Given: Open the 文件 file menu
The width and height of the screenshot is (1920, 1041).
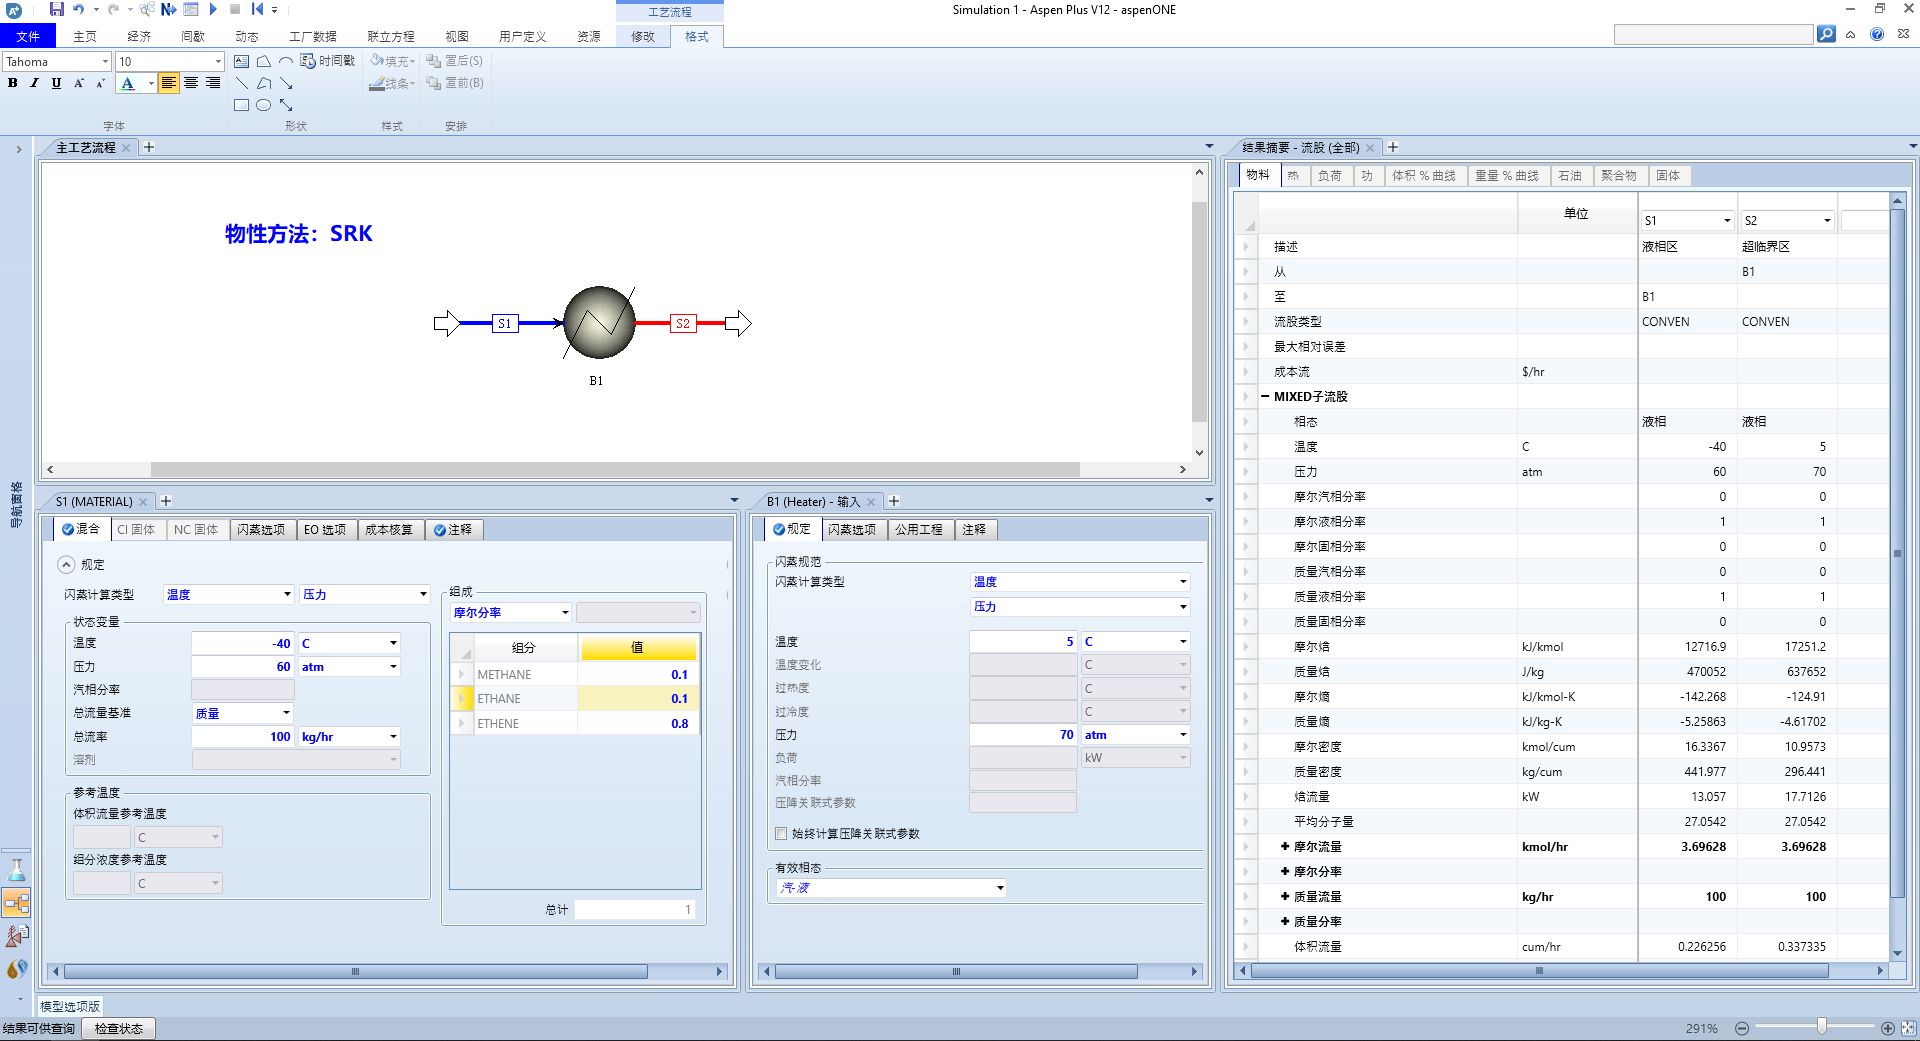Looking at the screenshot, I should point(28,36).
